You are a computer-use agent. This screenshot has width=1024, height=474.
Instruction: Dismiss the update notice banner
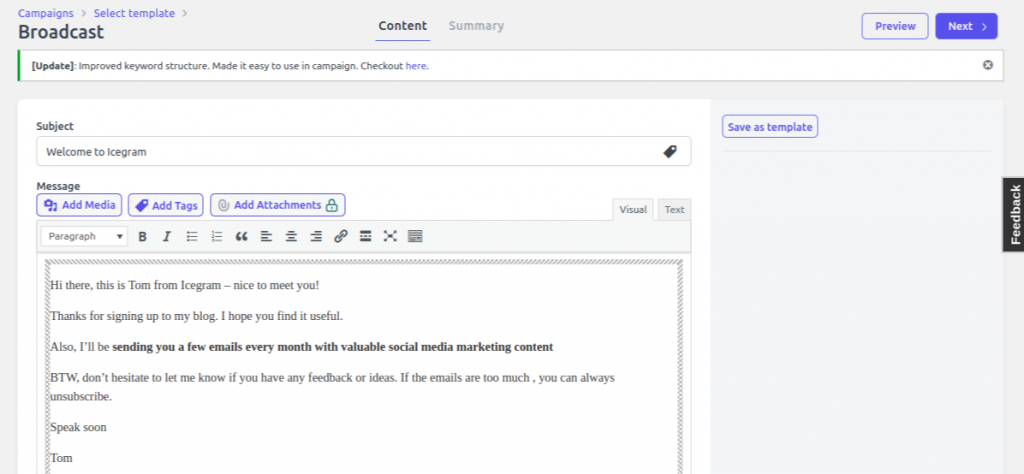point(988,65)
